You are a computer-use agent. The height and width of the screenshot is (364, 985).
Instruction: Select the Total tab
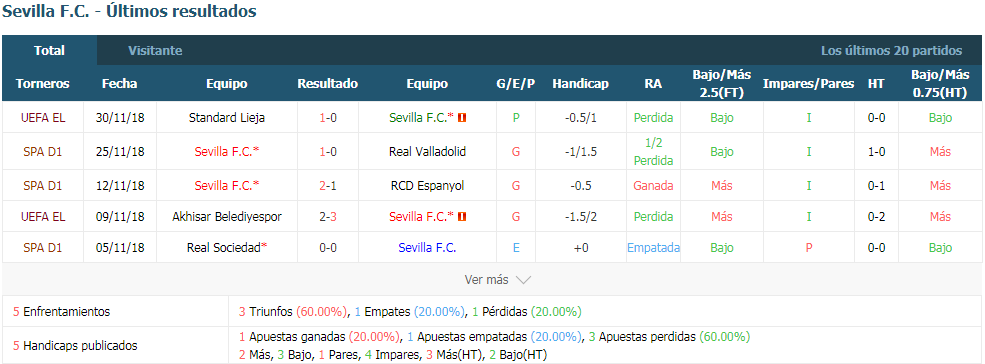(49, 51)
